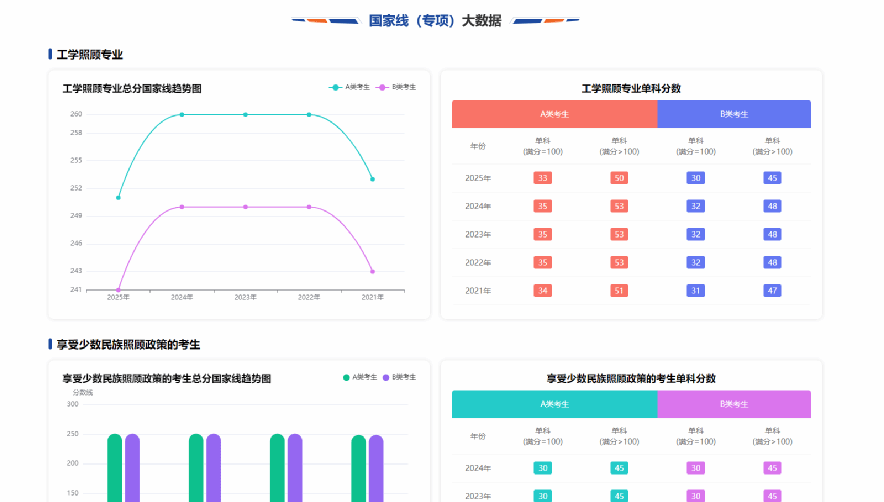Toggle A类考生 legend in the 工学照顾专业 line chart
Screen dimensions: 884x502
(x=350, y=88)
